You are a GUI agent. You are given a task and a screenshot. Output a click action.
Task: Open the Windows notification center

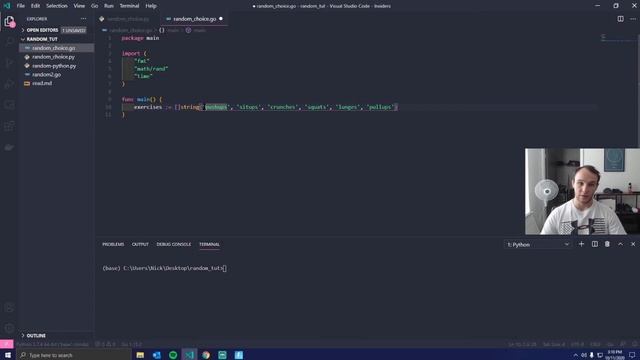point(632,355)
